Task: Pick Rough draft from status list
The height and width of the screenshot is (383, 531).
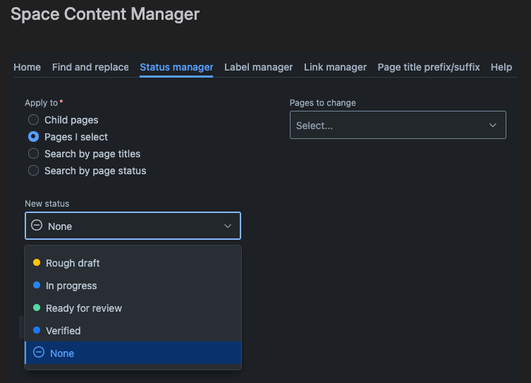Action: pyautogui.click(x=133, y=263)
